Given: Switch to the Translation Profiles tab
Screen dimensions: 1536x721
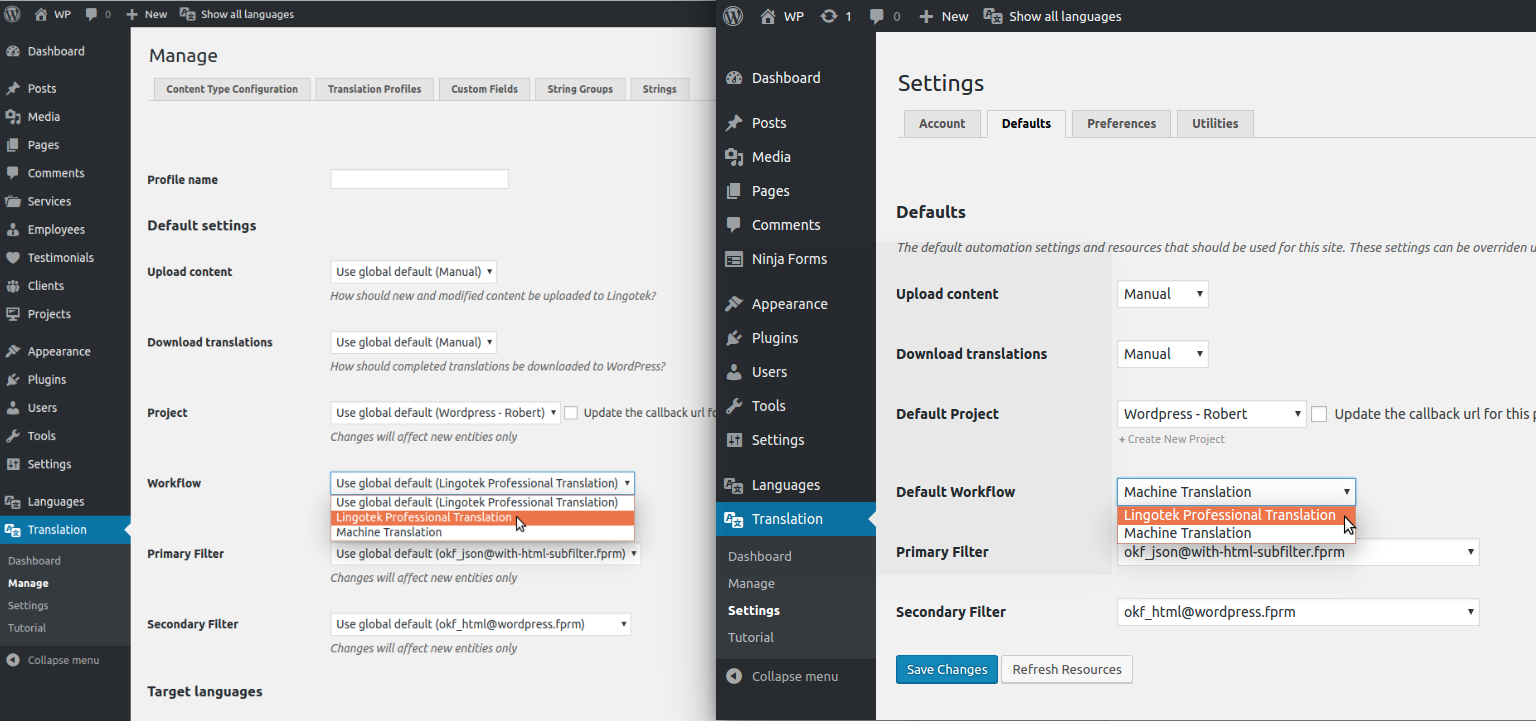Looking at the screenshot, I should (374, 89).
